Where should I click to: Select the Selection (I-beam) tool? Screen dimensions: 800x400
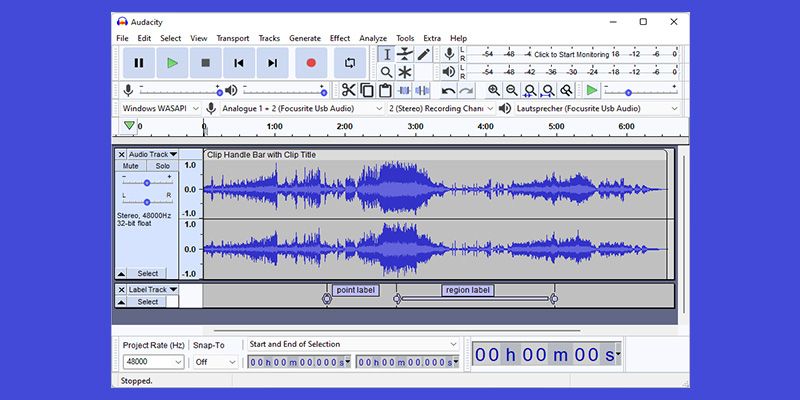(x=387, y=54)
